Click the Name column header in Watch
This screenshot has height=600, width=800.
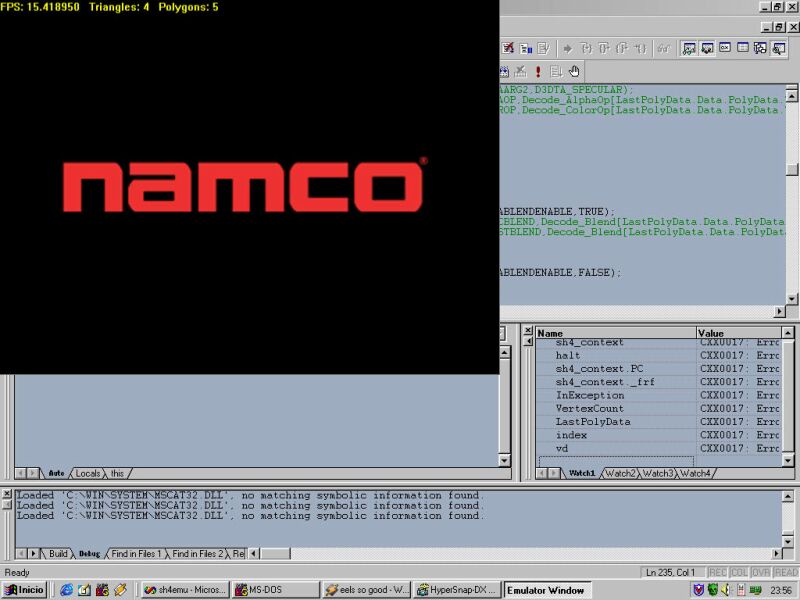616,333
